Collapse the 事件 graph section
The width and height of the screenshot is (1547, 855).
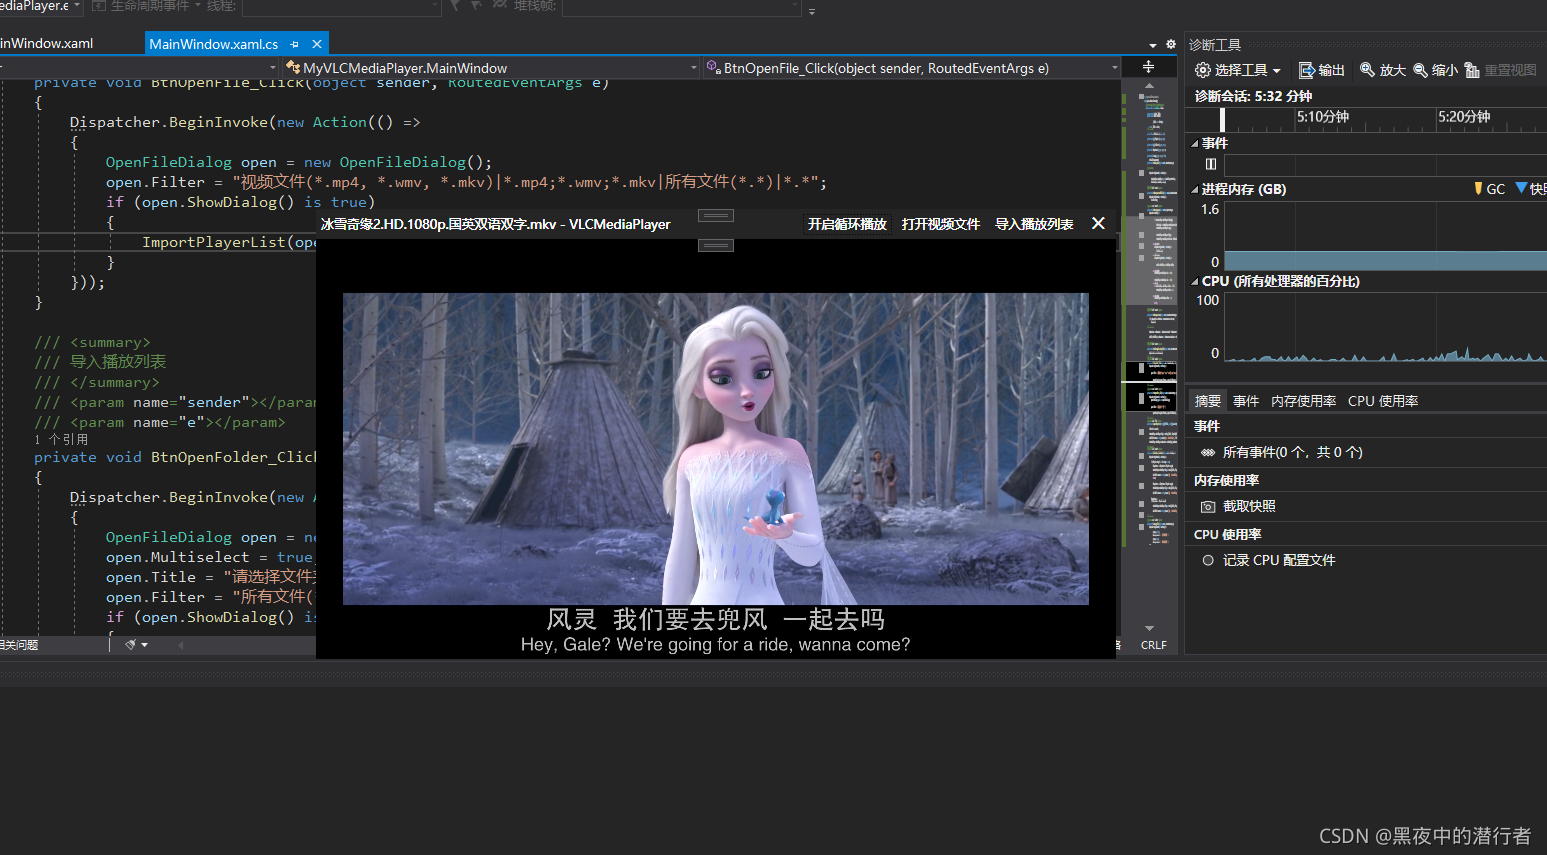pos(1195,144)
